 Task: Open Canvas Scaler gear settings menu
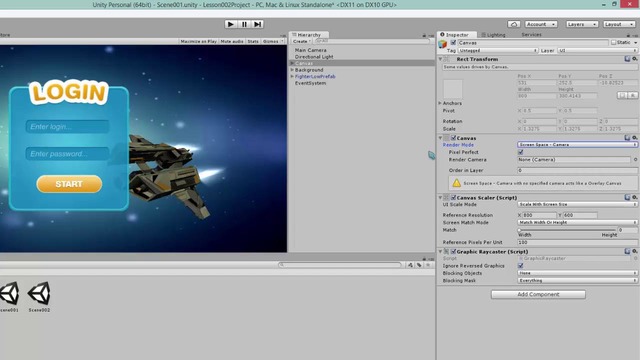pyautogui.click(x=635, y=198)
